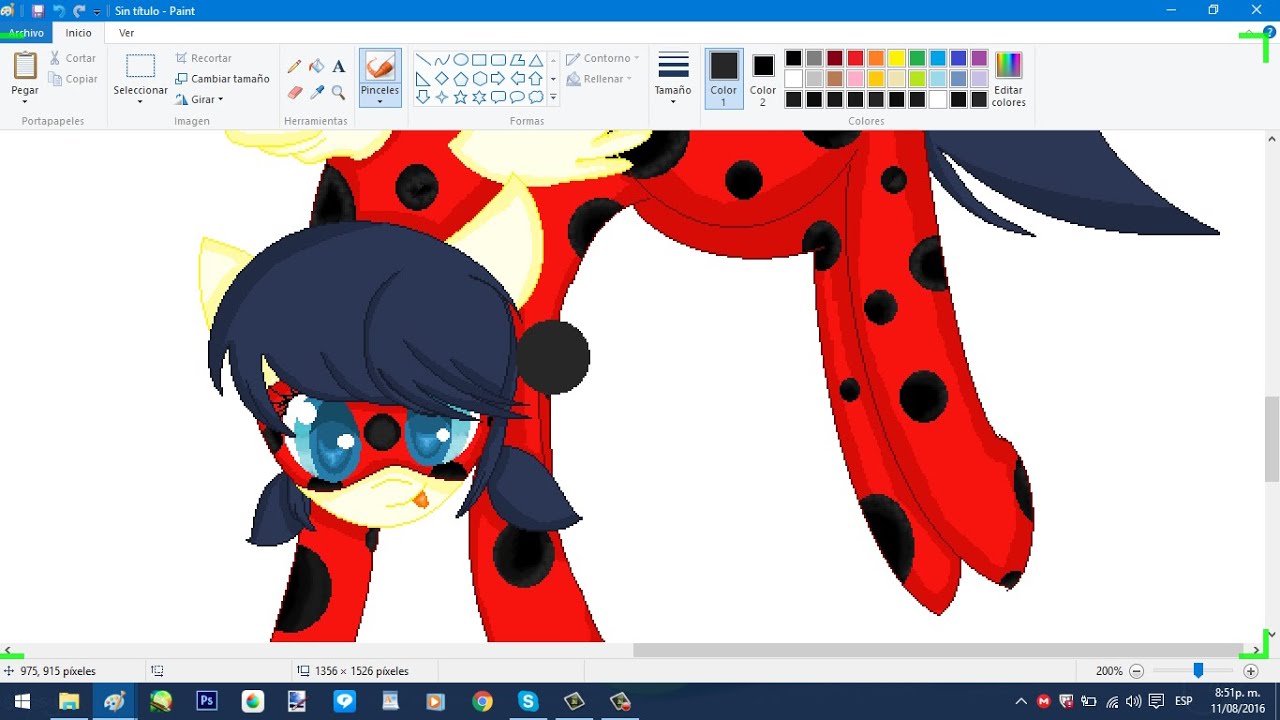Choose the Diamond shape
Viewport: 1280px width, 720px height.
(x=442, y=79)
